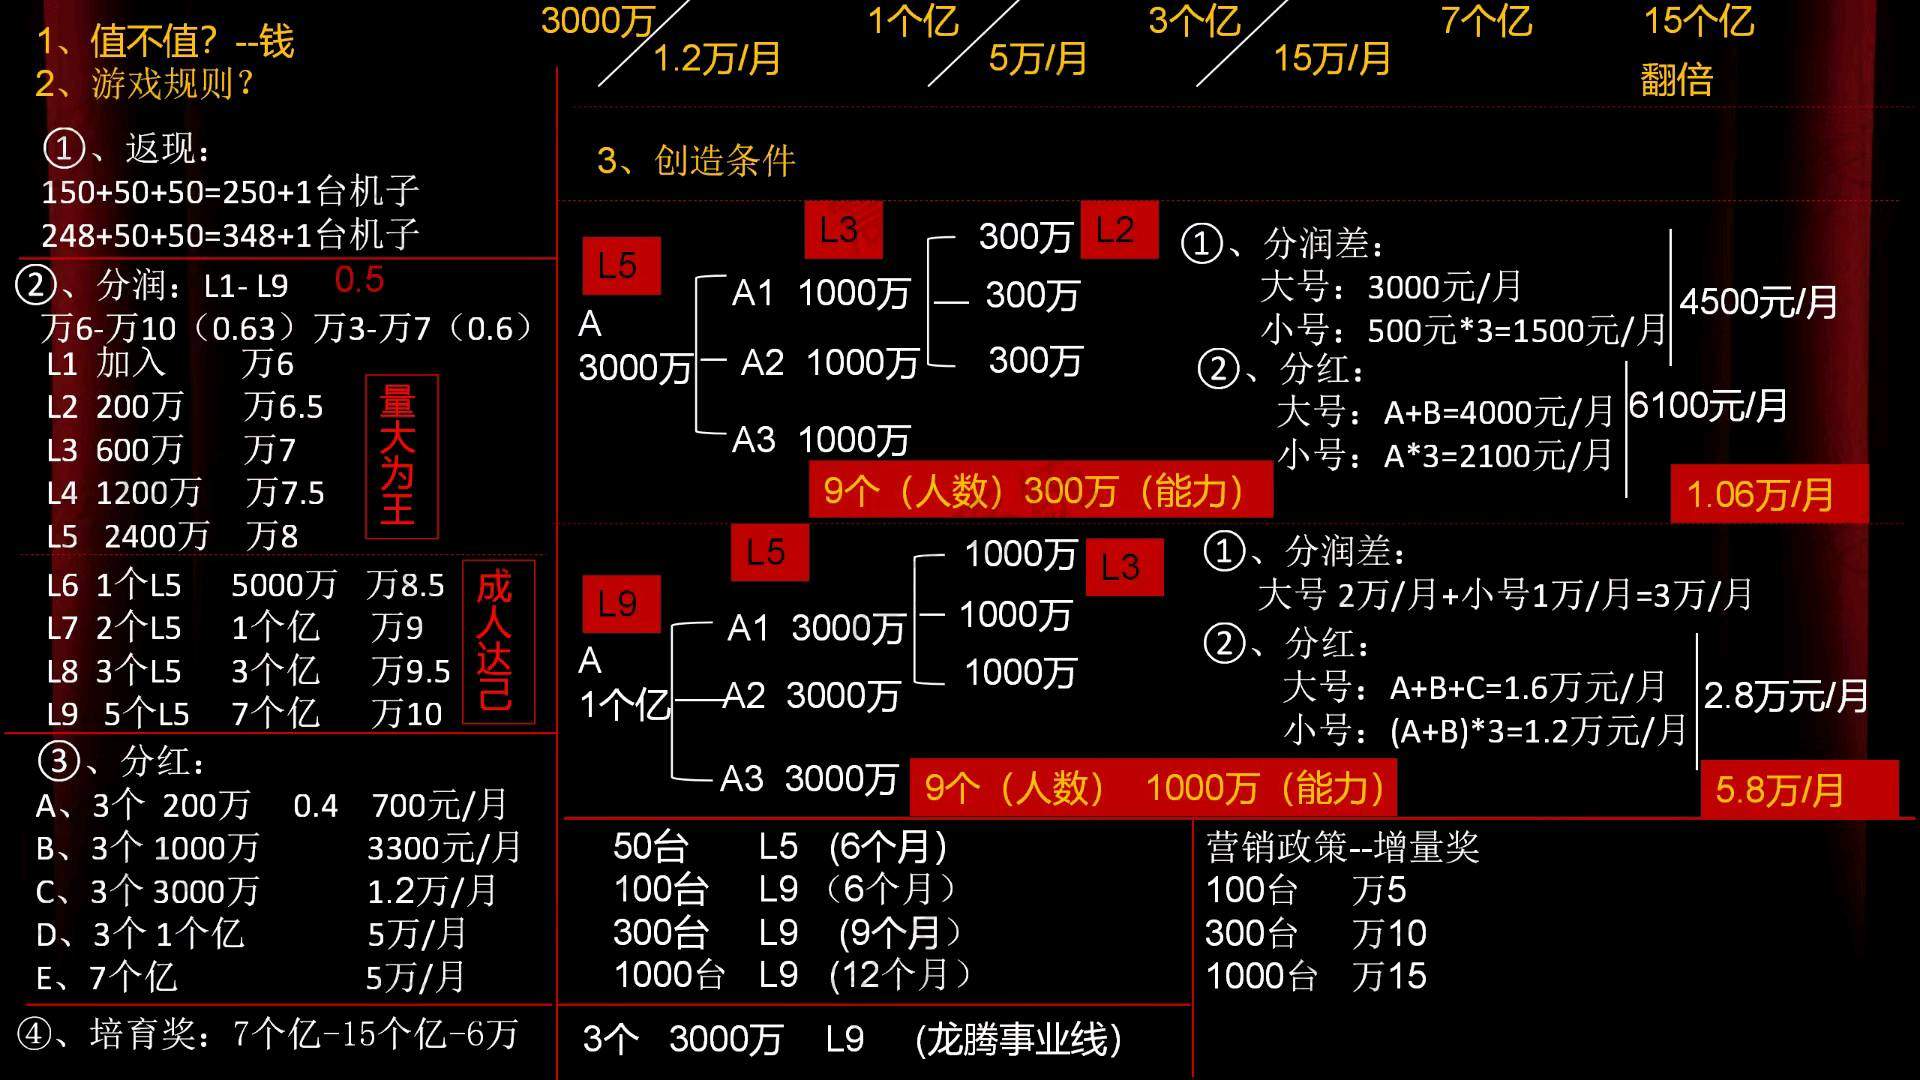Image resolution: width=1920 pixels, height=1080 pixels.
Task: Click the 1、值不值? --钱 heading
Action: pos(165,41)
